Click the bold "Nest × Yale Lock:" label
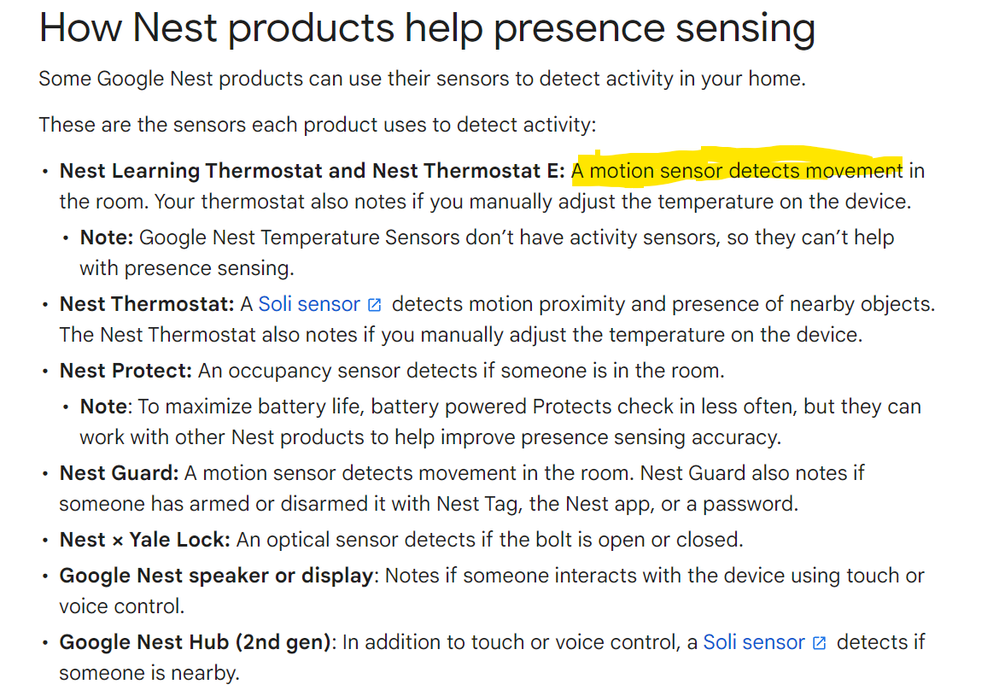The height and width of the screenshot is (697, 999). [x=144, y=540]
